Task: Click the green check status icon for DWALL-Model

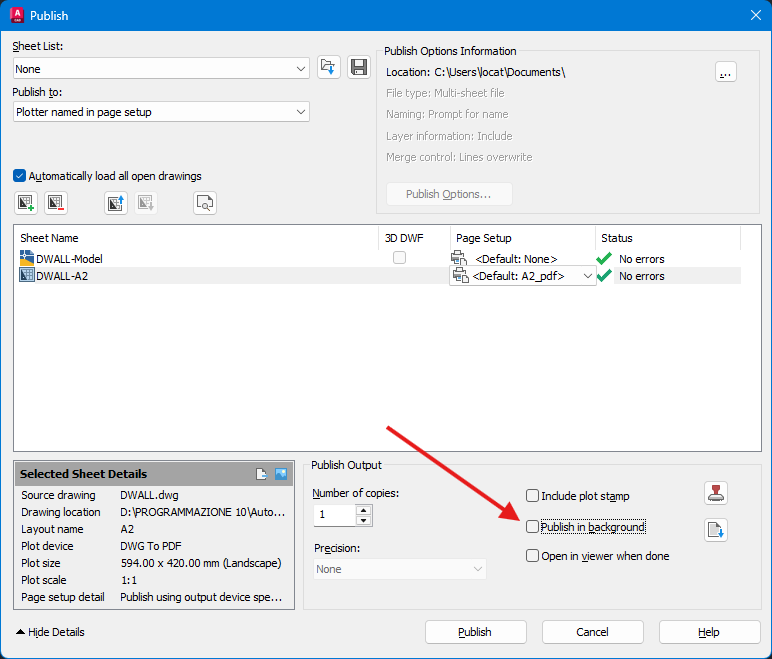Action: click(604, 258)
